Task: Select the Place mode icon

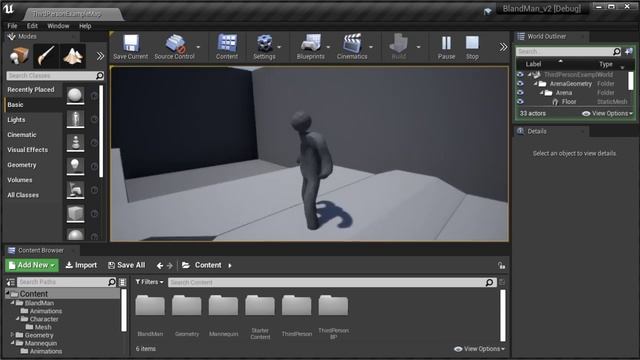Action: [x=19, y=56]
